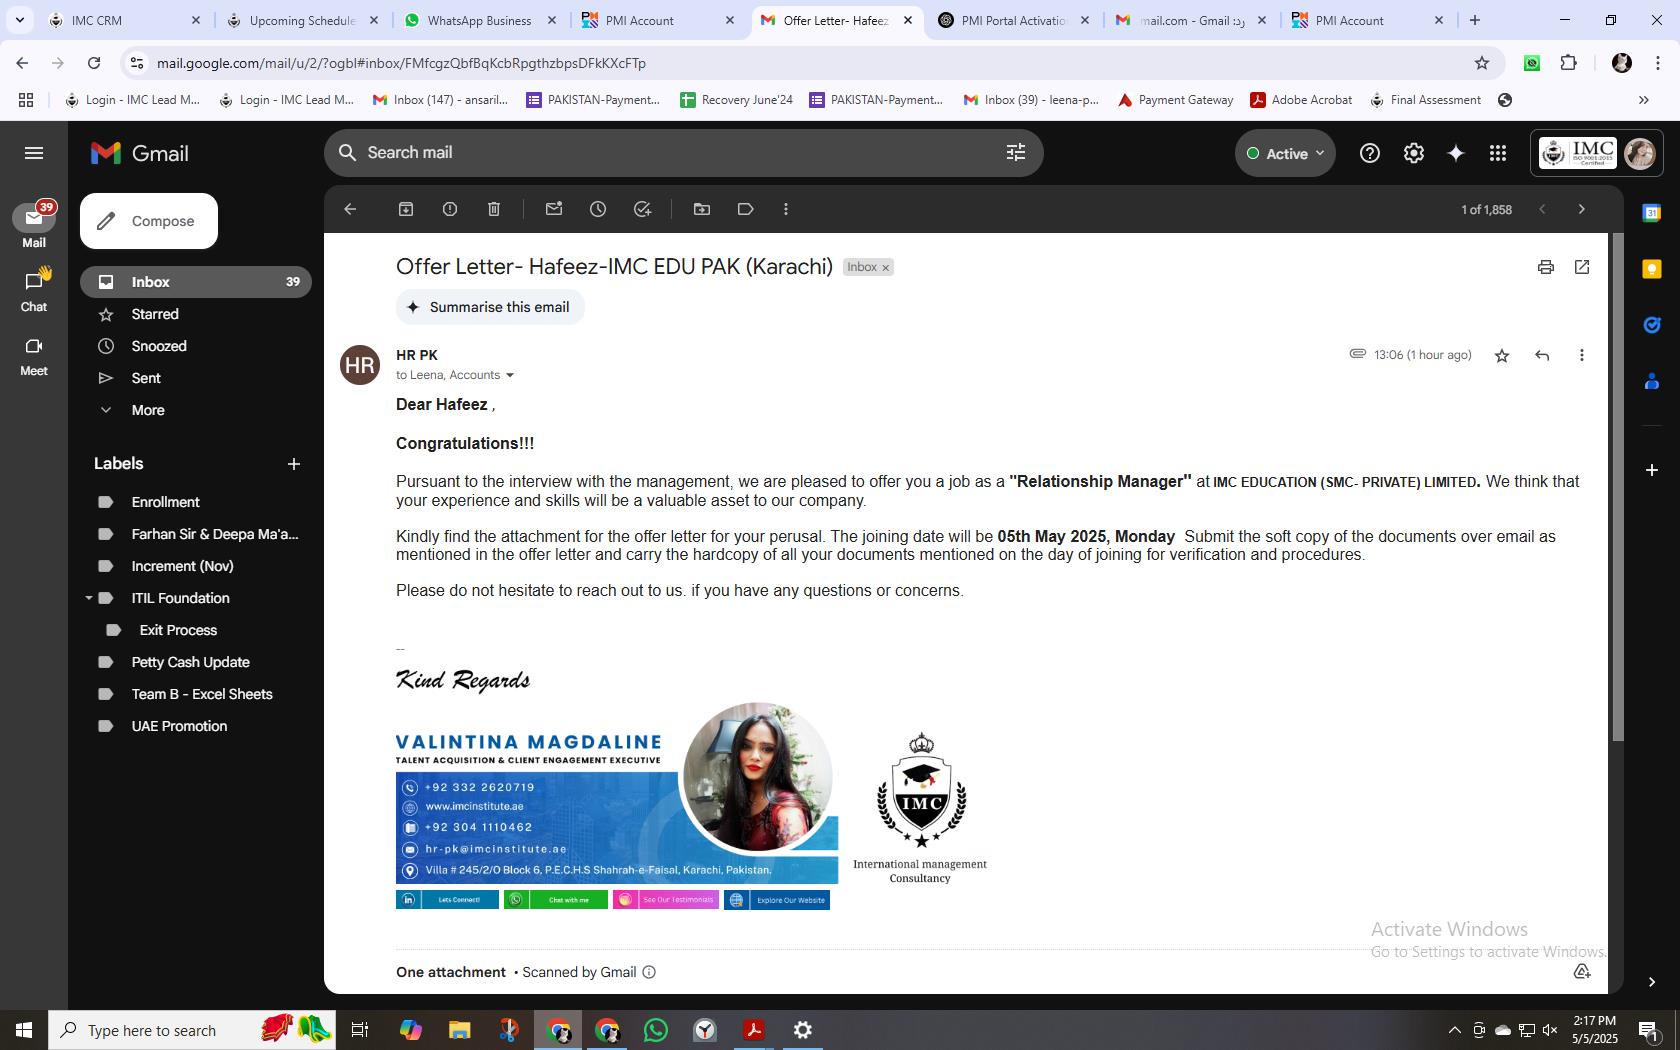Screen dimensions: 1680x1050
Task: Open Gmail Support help icon
Action: 1370,153
